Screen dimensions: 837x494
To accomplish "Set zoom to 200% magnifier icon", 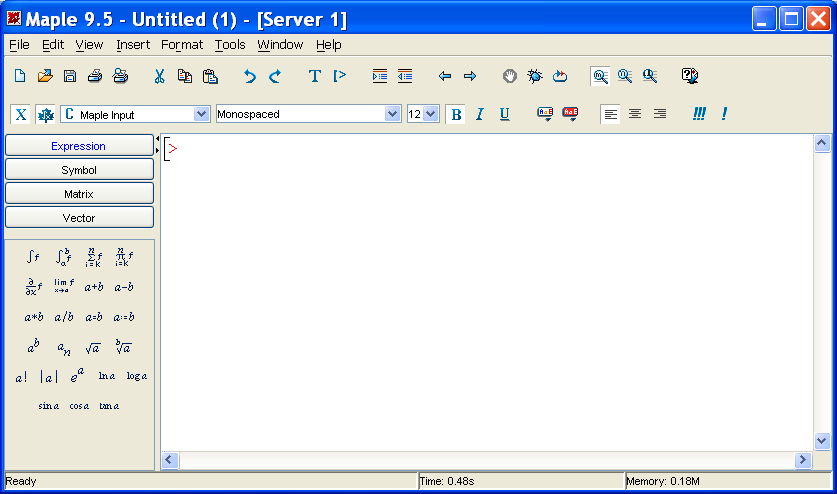I will coord(650,76).
